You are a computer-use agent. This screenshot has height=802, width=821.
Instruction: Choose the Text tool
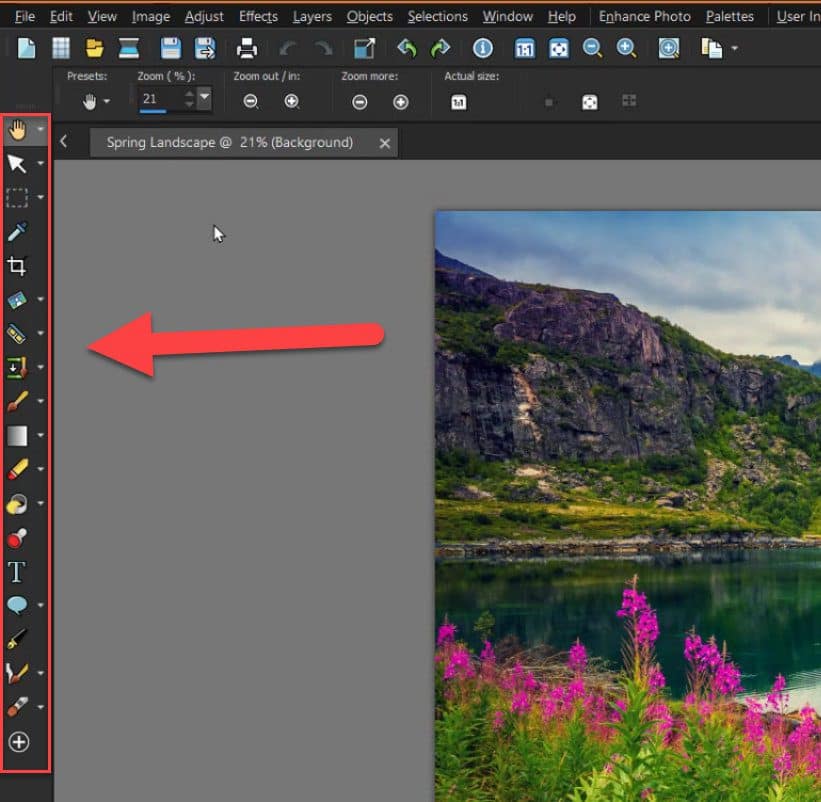coord(17,572)
